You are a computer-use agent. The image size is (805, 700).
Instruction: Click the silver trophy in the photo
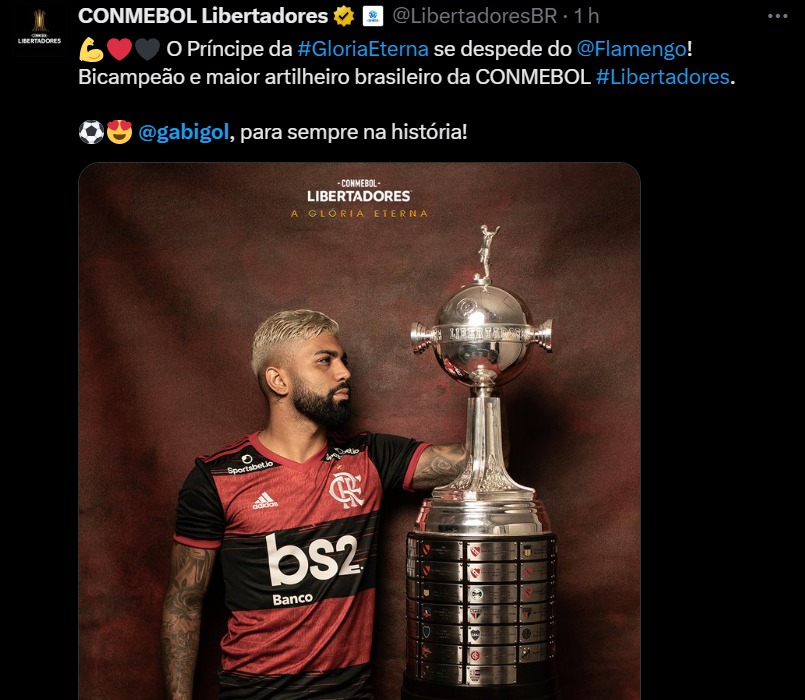tap(482, 460)
